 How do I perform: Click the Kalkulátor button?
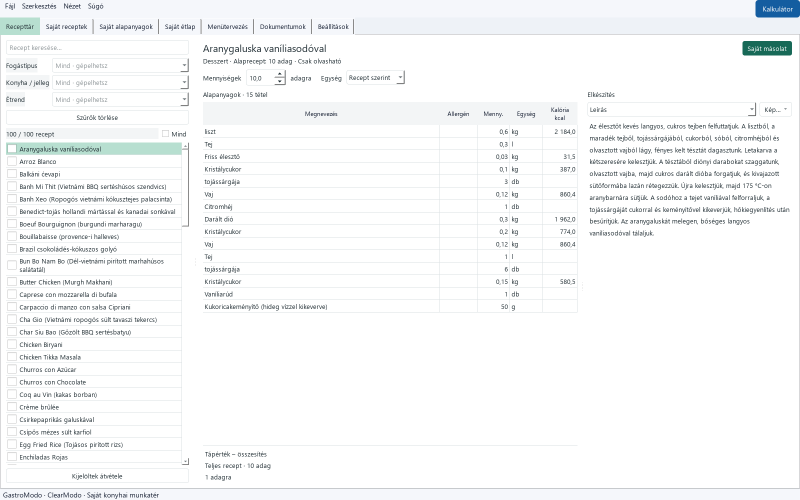click(777, 9)
